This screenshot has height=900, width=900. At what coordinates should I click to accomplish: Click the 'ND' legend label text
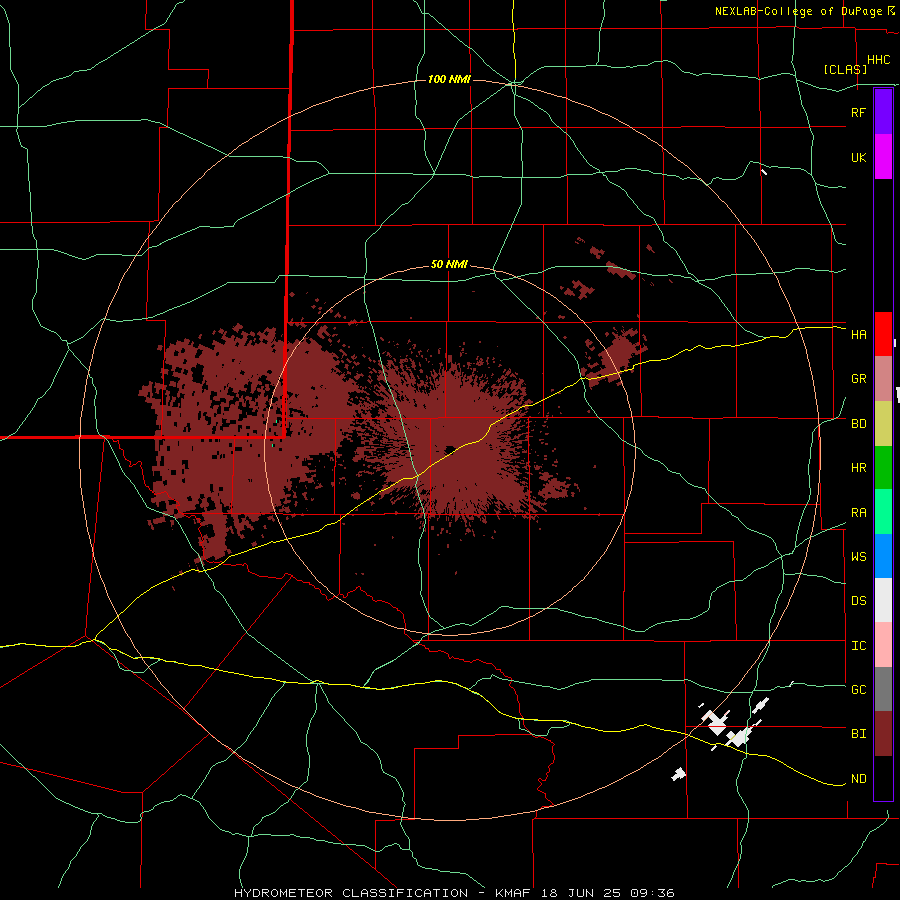pyautogui.click(x=859, y=779)
